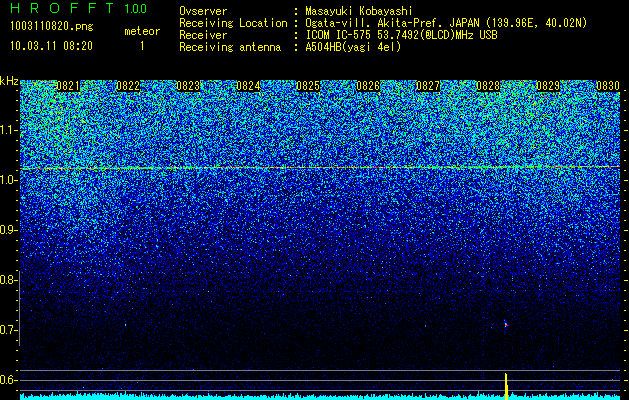
Task: Click the 0829 time marker label
Action: pos(548,86)
